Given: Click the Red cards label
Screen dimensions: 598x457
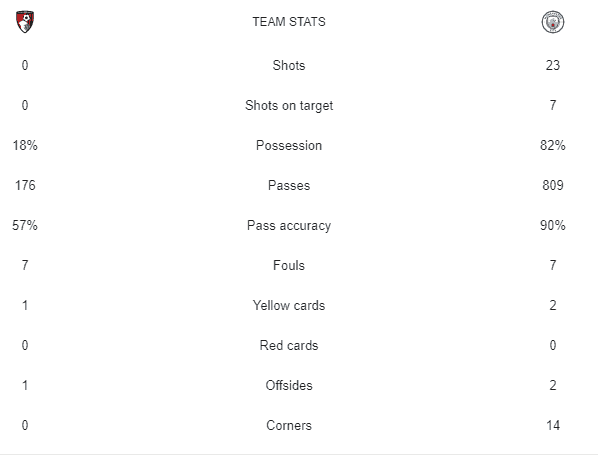Looking at the screenshot, I should pos(289,345).
